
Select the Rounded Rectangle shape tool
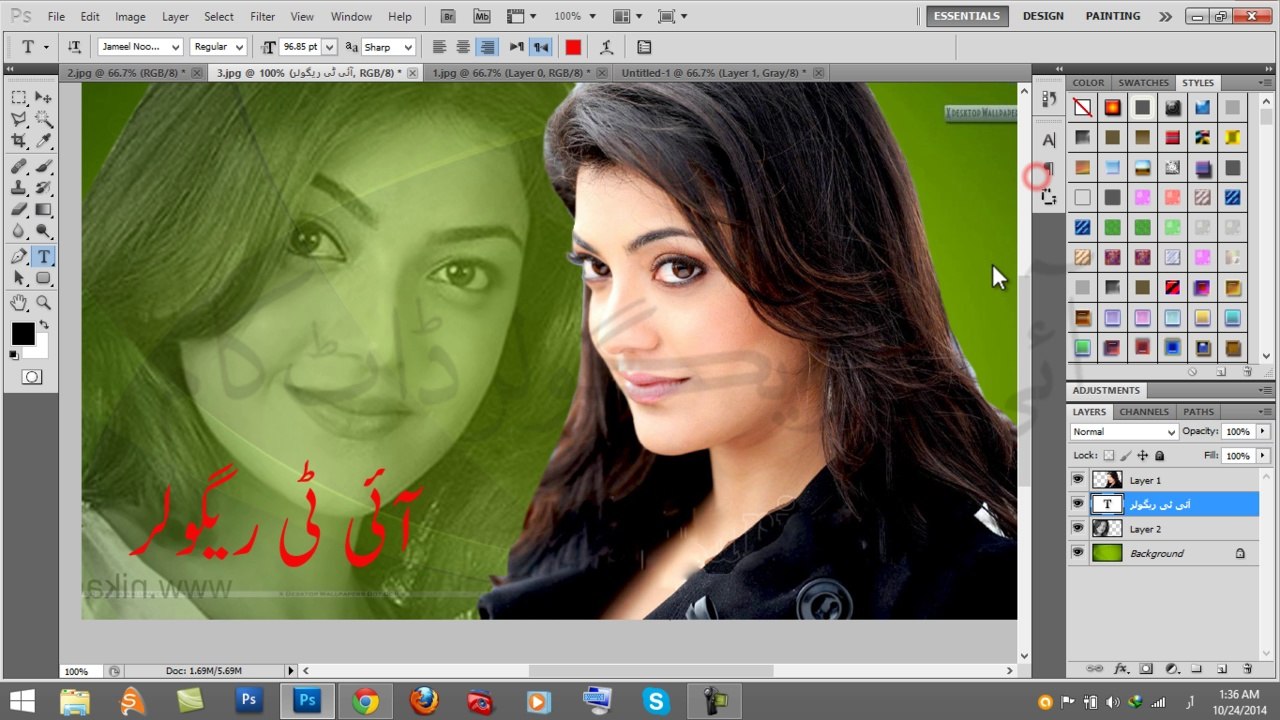[44, 279]
